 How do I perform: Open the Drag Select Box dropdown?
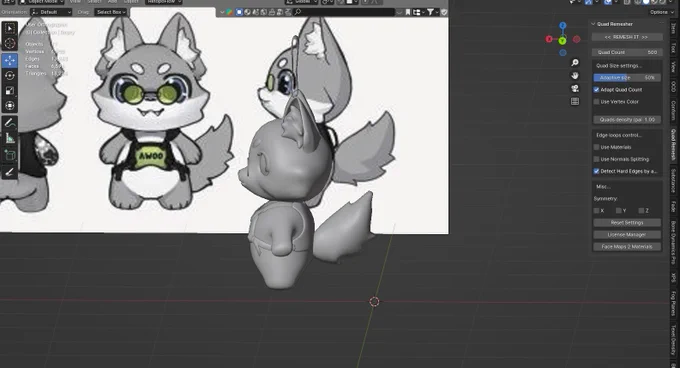point(111,12)
